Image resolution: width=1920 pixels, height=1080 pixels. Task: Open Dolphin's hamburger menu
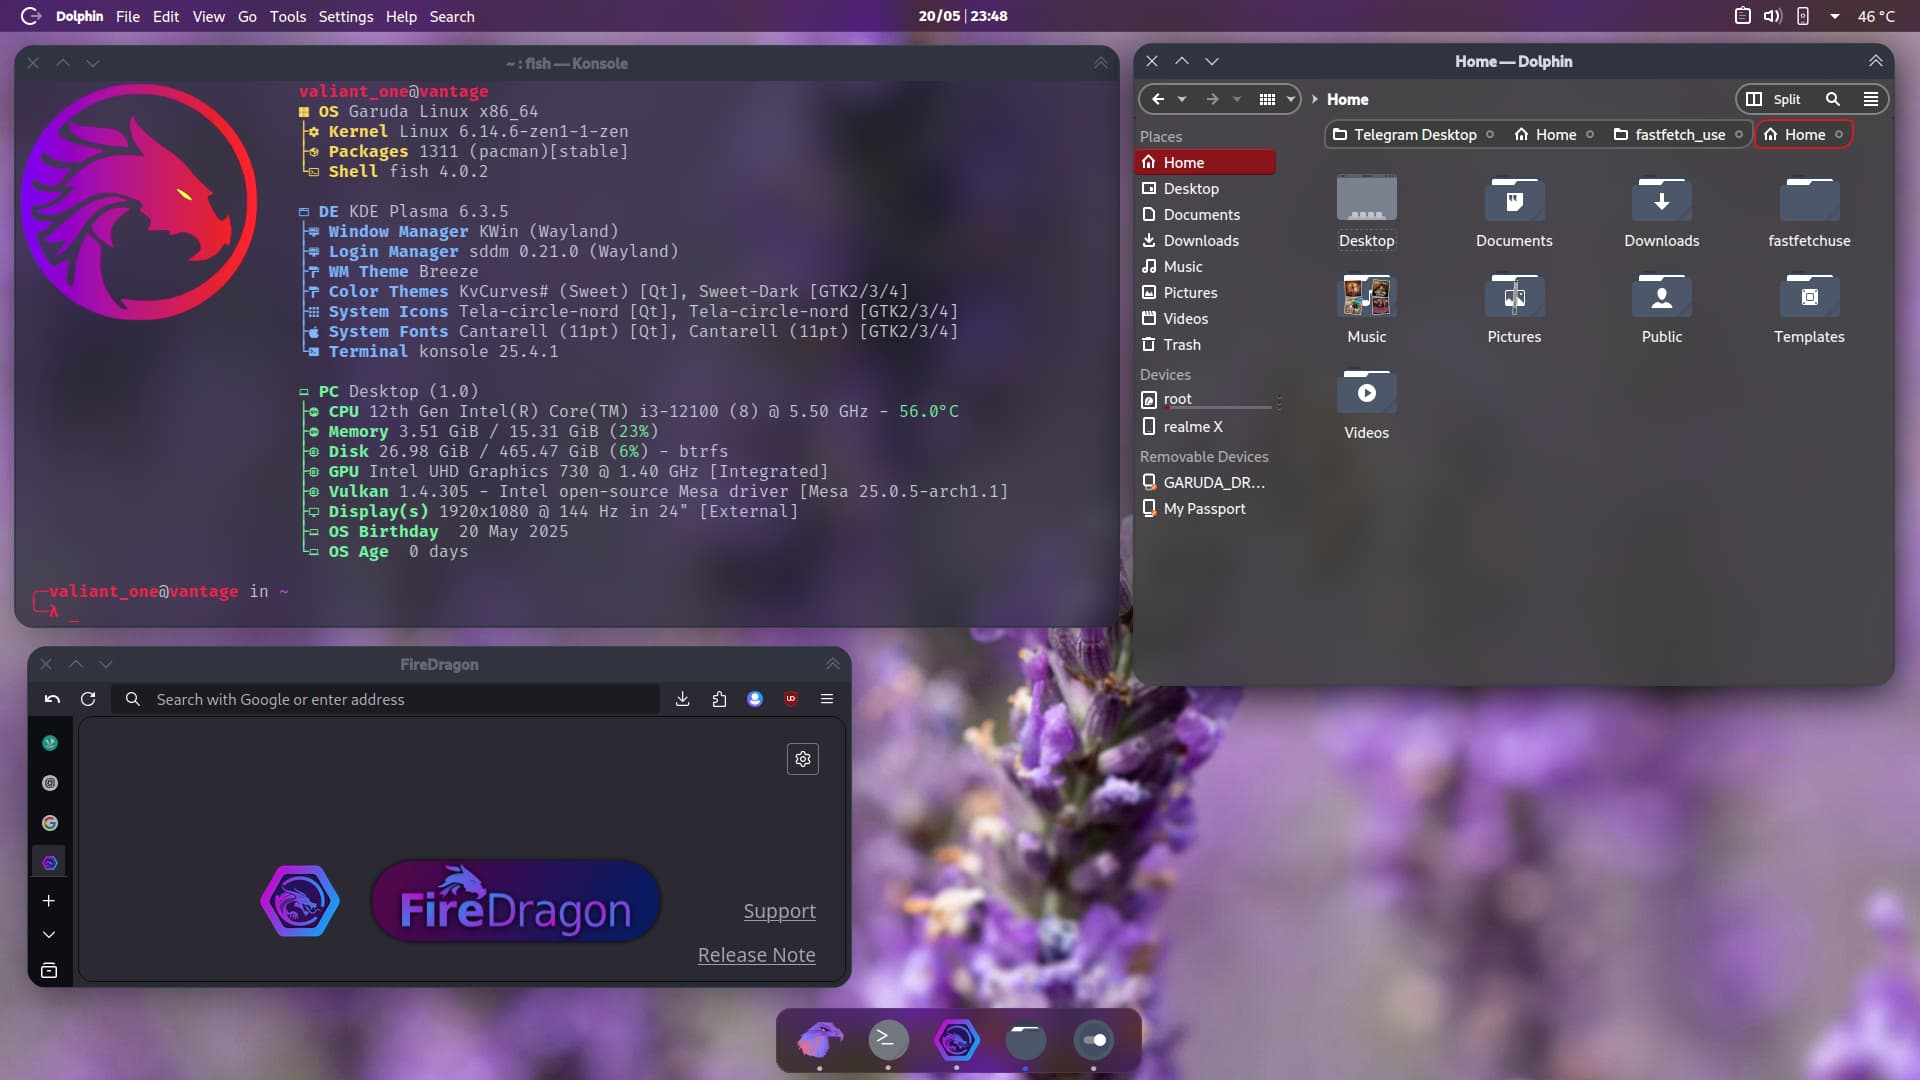coord(1870,99)
